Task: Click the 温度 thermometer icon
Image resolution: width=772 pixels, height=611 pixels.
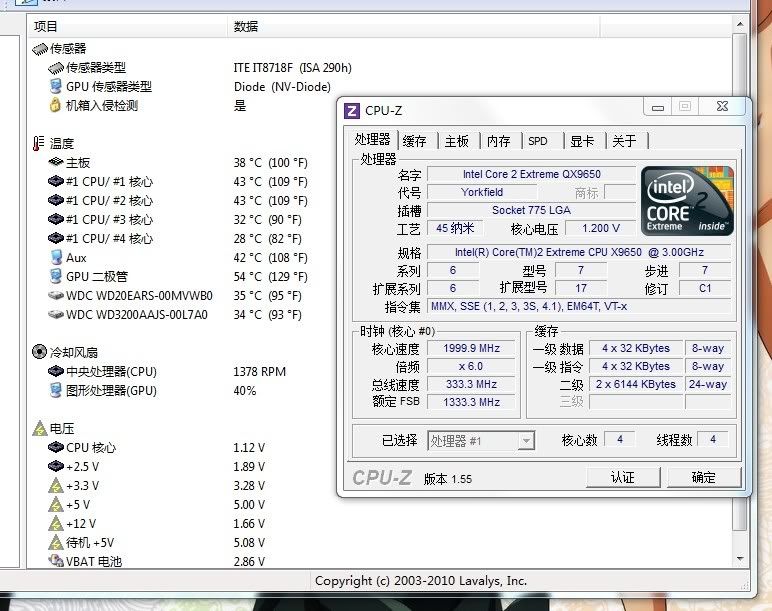Action: pos(38,143)
